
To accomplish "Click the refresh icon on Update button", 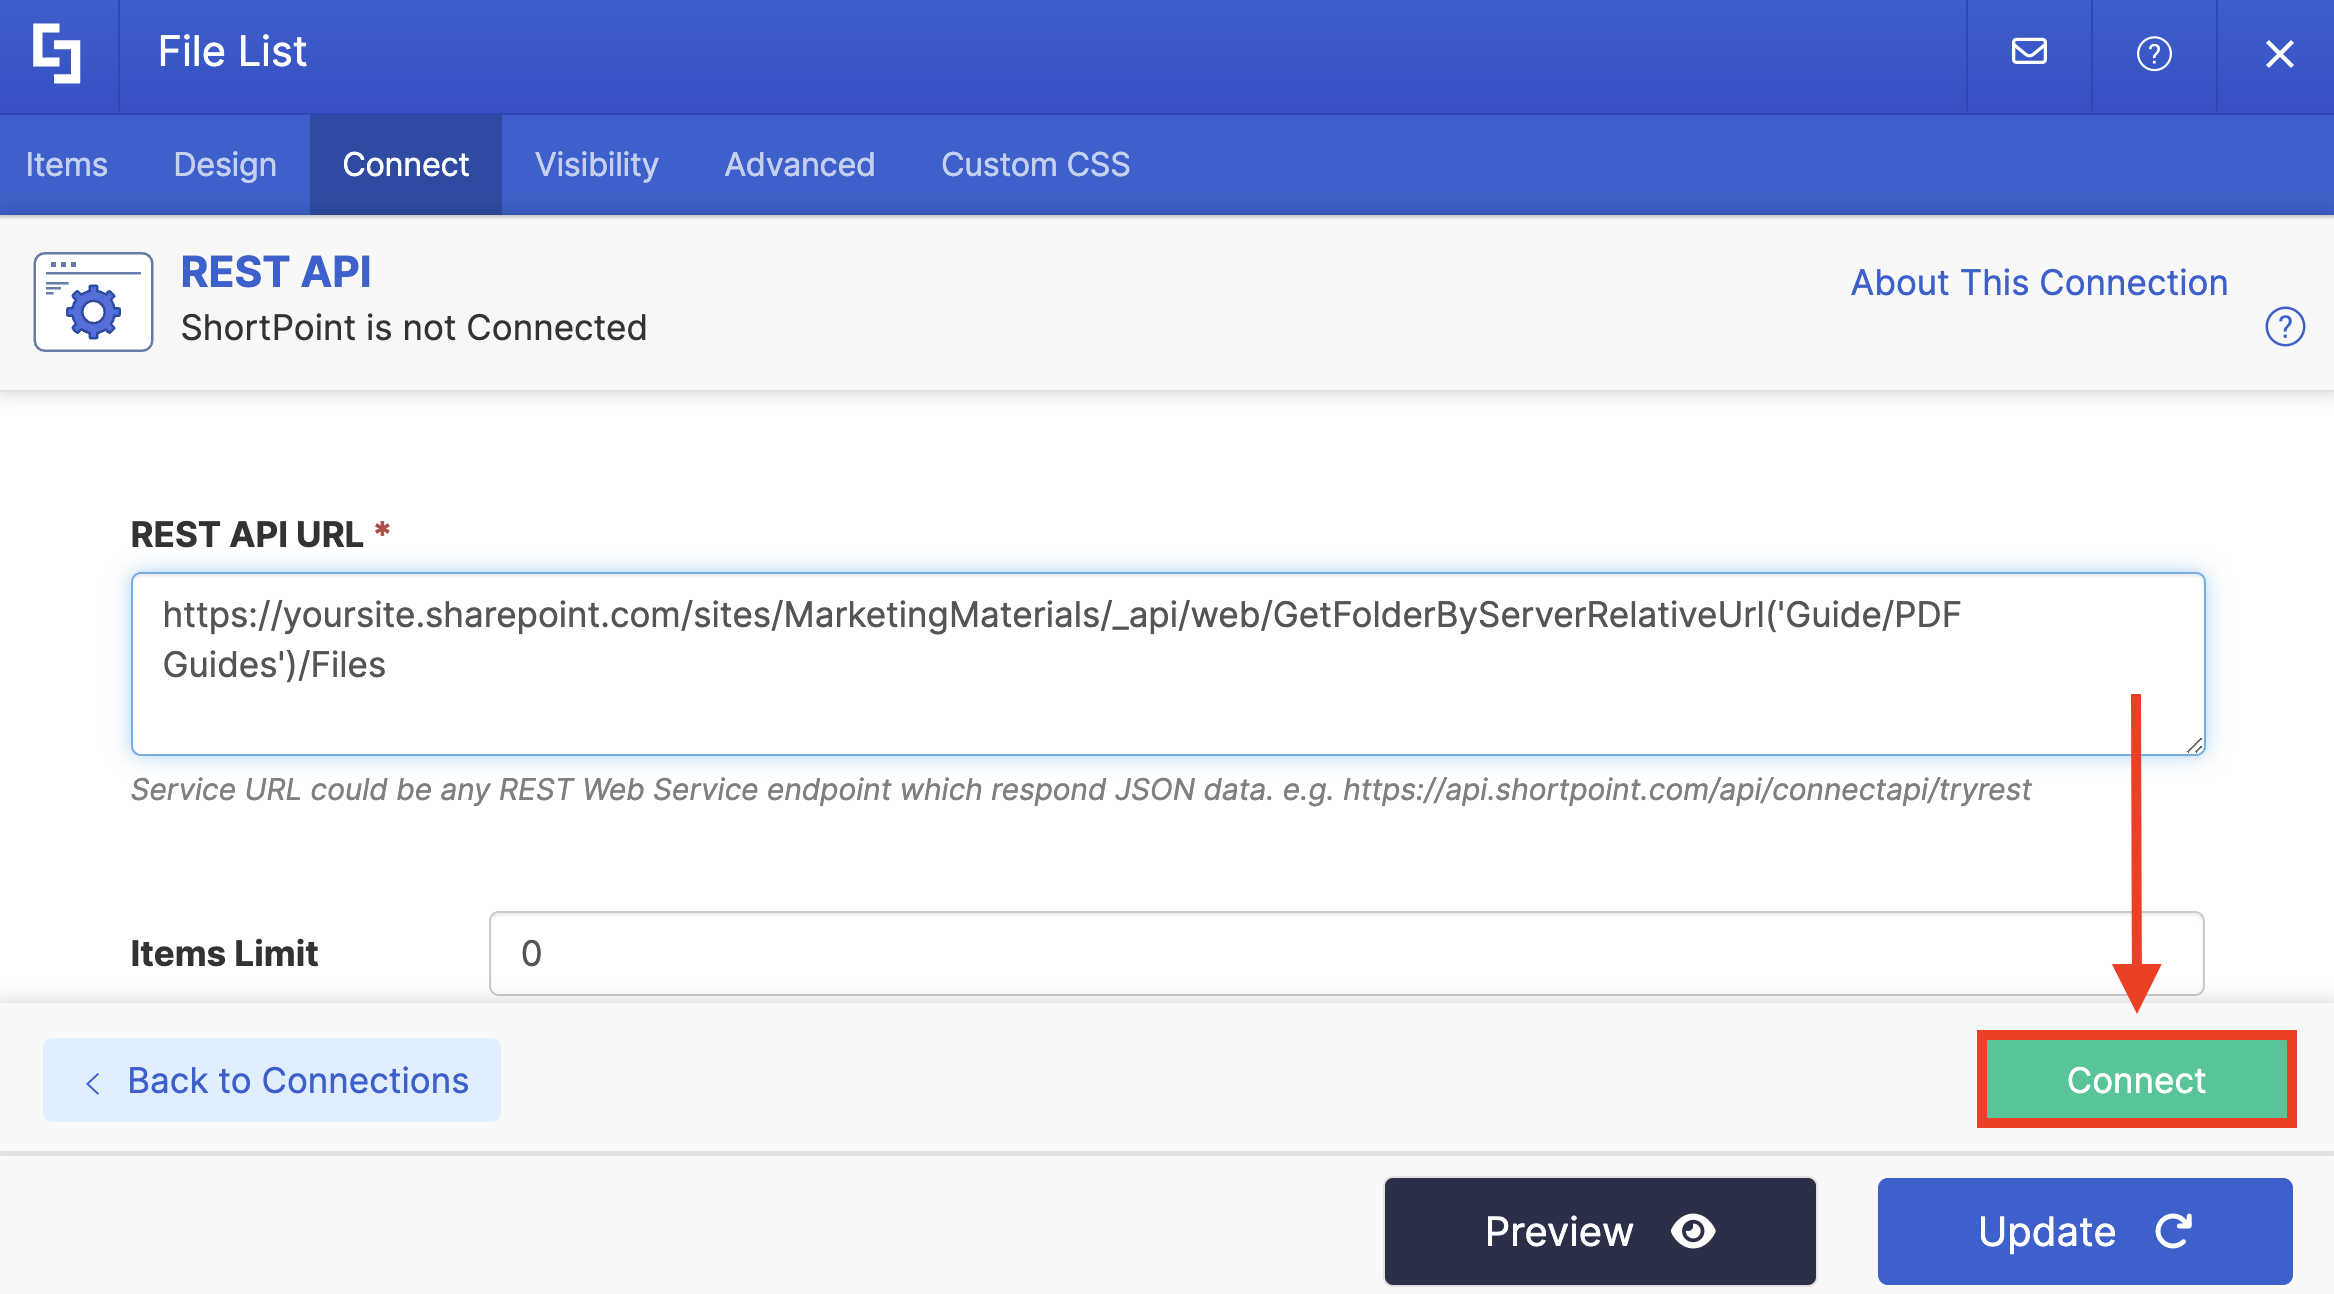I will point(2174,1231).
